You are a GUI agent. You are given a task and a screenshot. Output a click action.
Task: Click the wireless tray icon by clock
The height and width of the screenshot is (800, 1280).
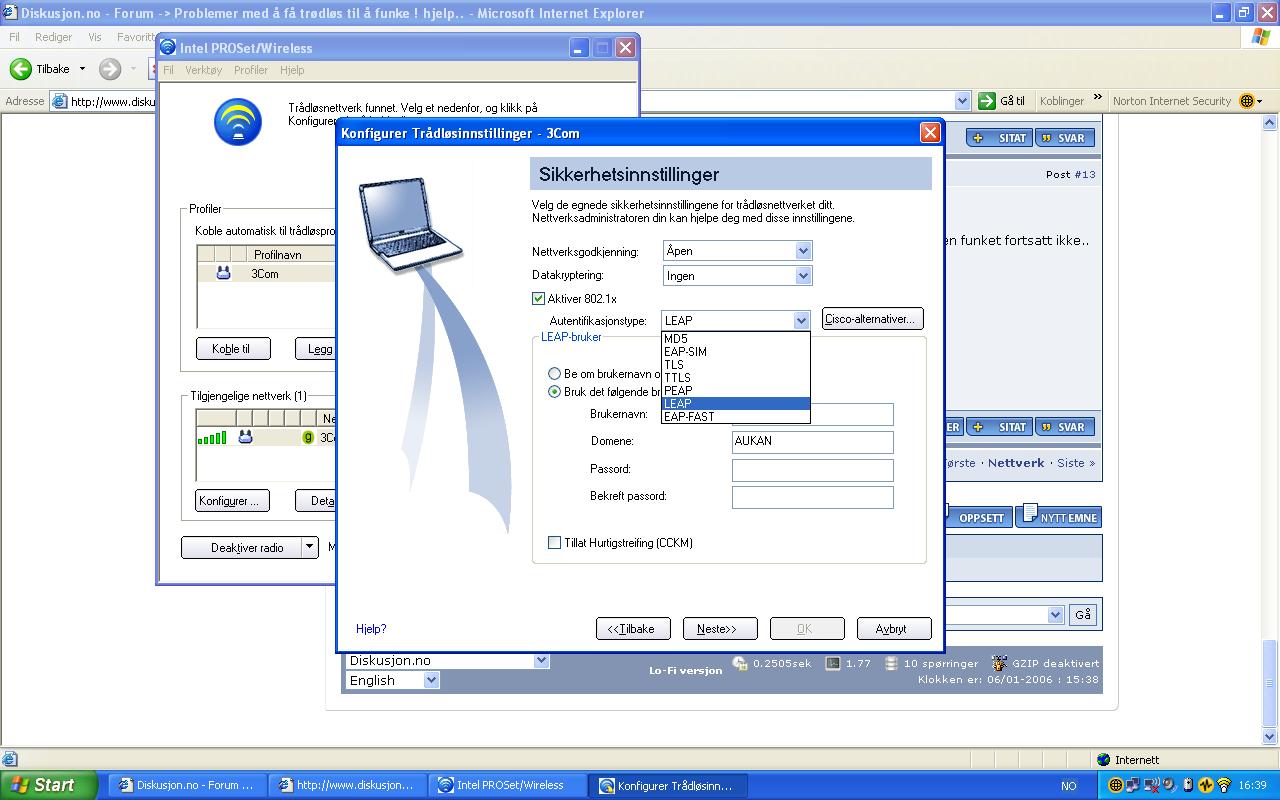1223,785
